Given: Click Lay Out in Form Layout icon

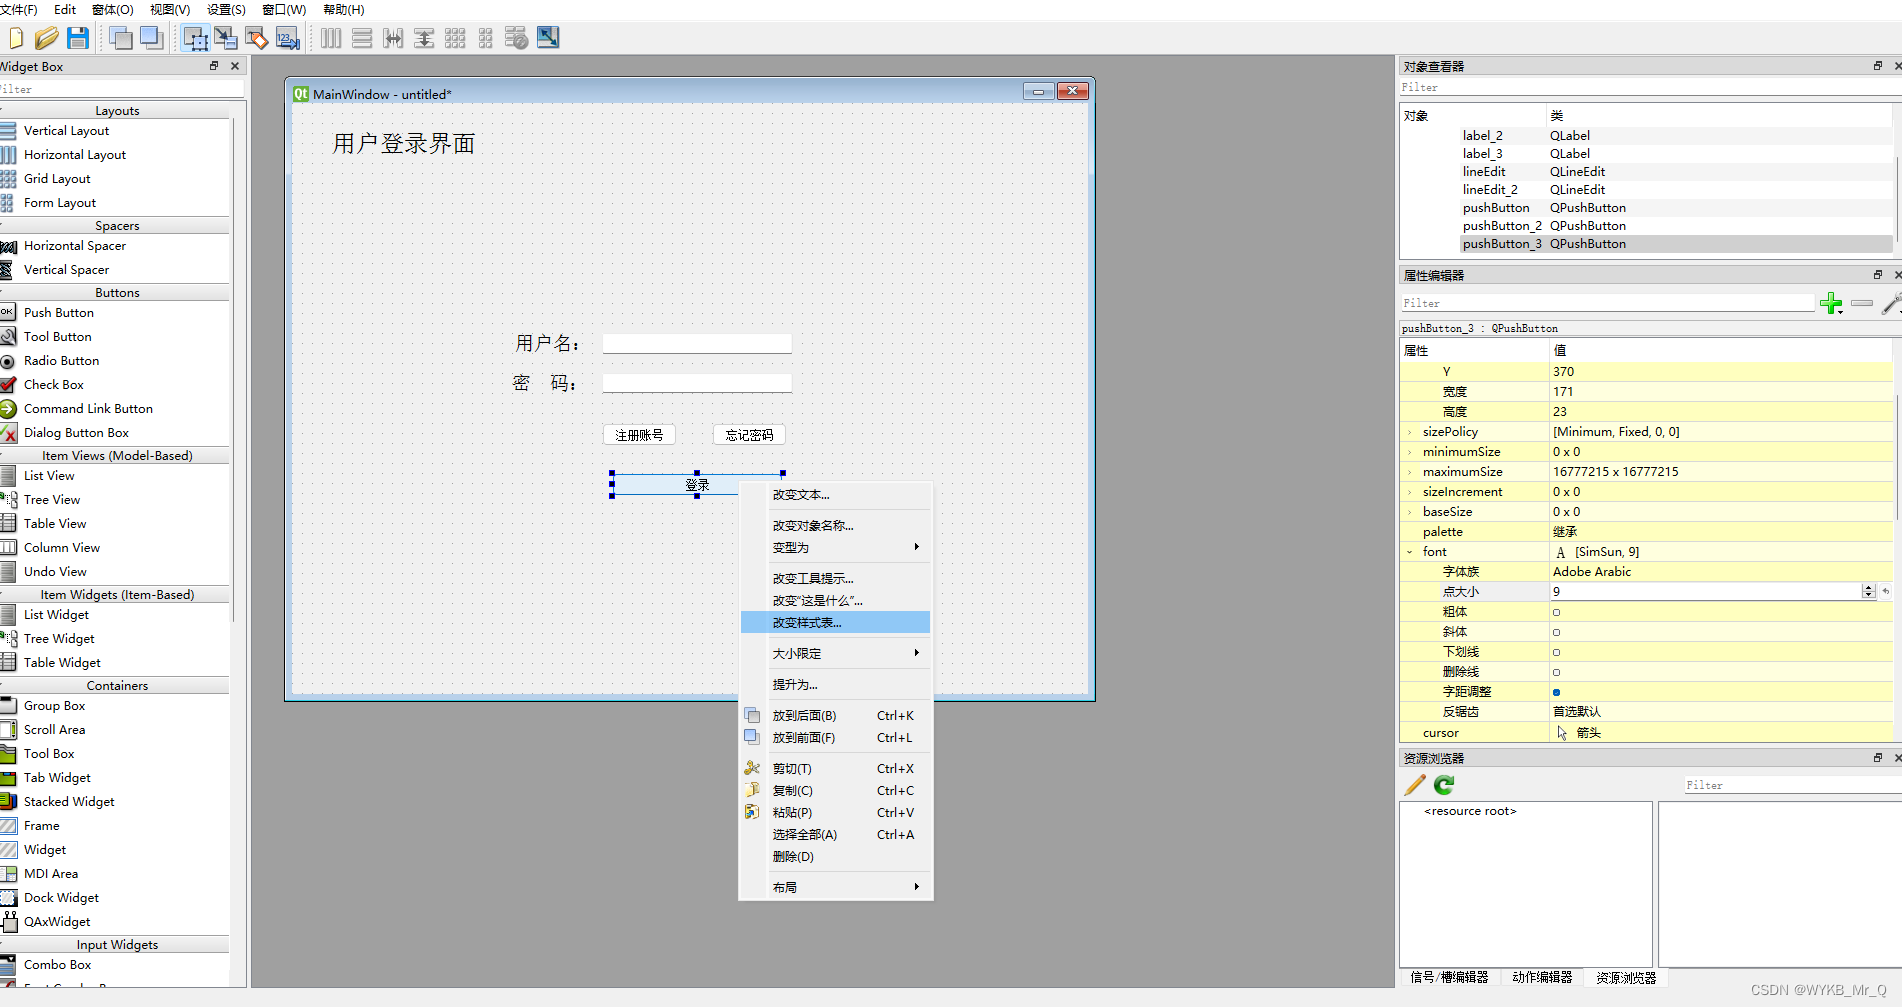Looking at the screenshot, I should point(486,38).
